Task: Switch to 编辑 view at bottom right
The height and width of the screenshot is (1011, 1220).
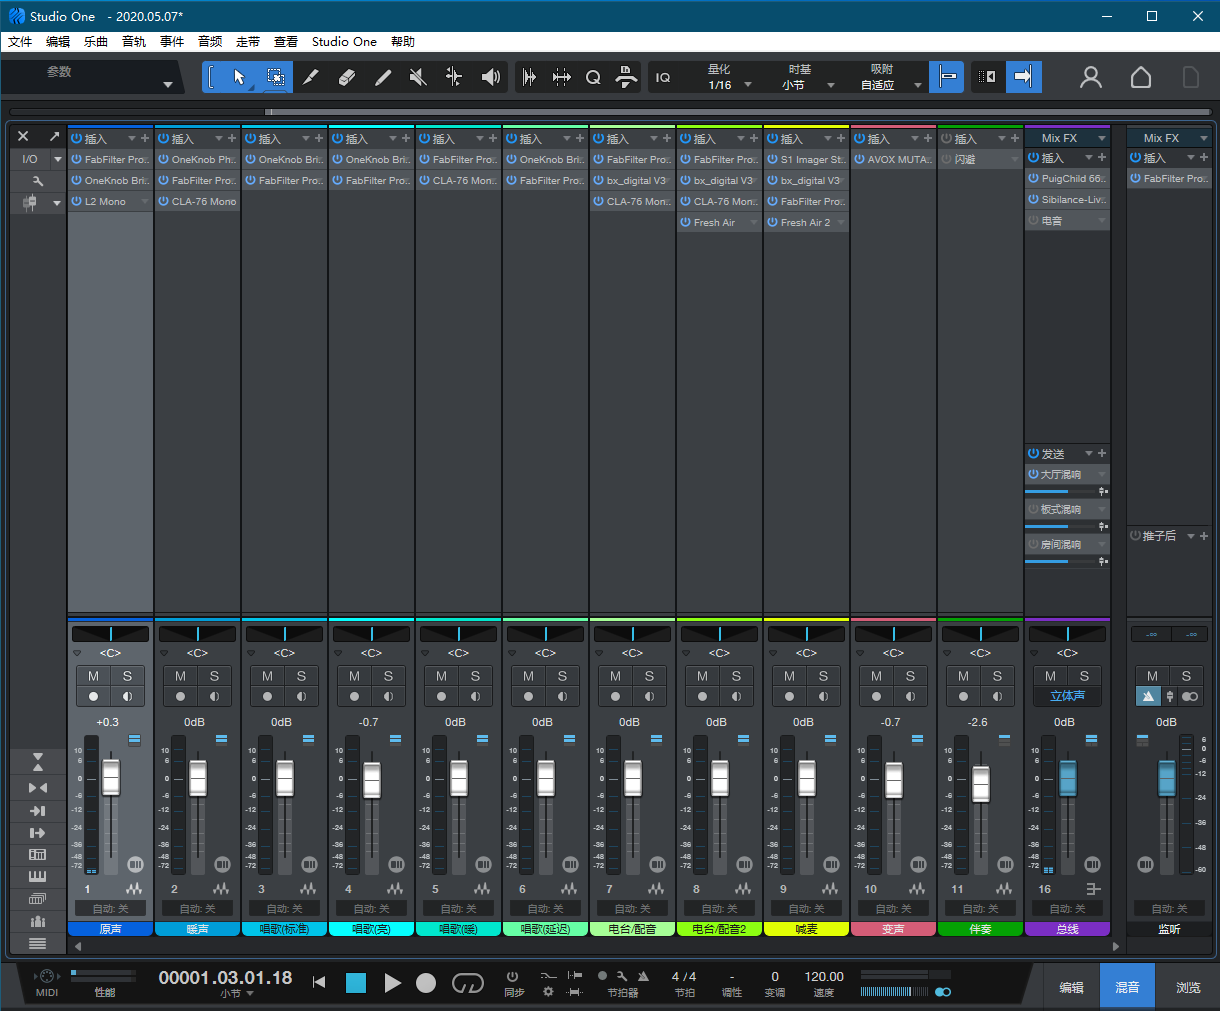Action: click(x=1072, y=987)
